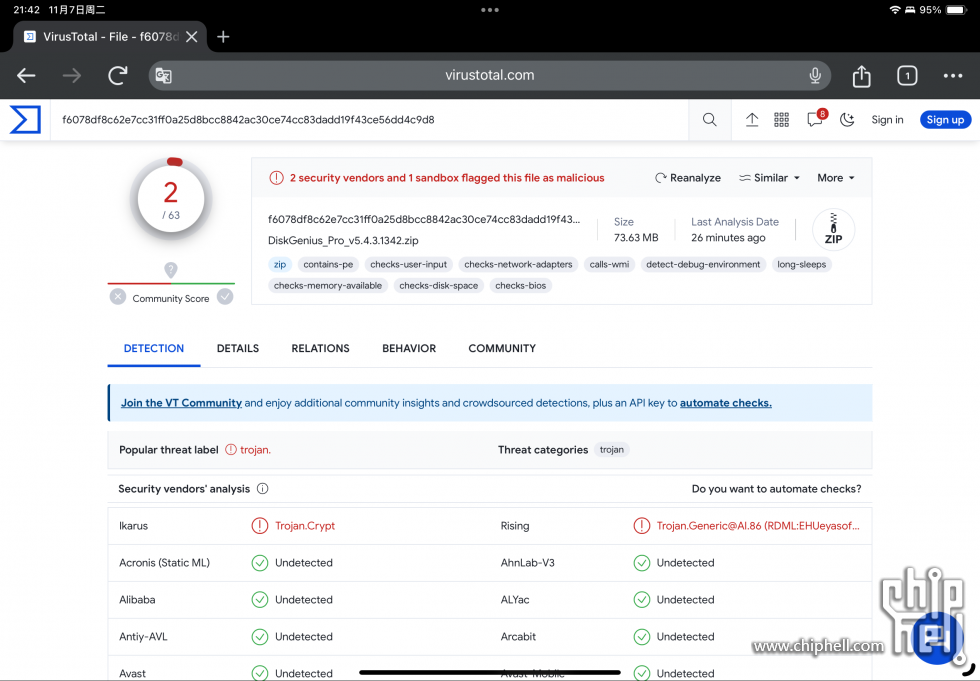Viewport: 980px width, 681px height.
Task: Click the Ikarus Trojan.Crypt result
Action: click(x=304, y=526)
